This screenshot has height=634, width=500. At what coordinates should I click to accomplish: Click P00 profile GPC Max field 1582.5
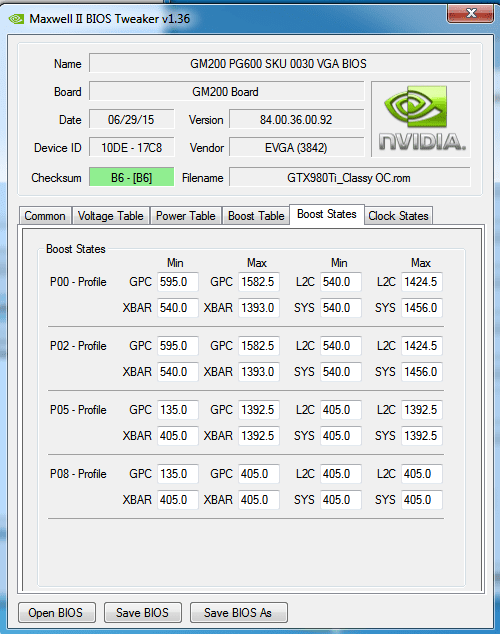(x=259, y=282)
